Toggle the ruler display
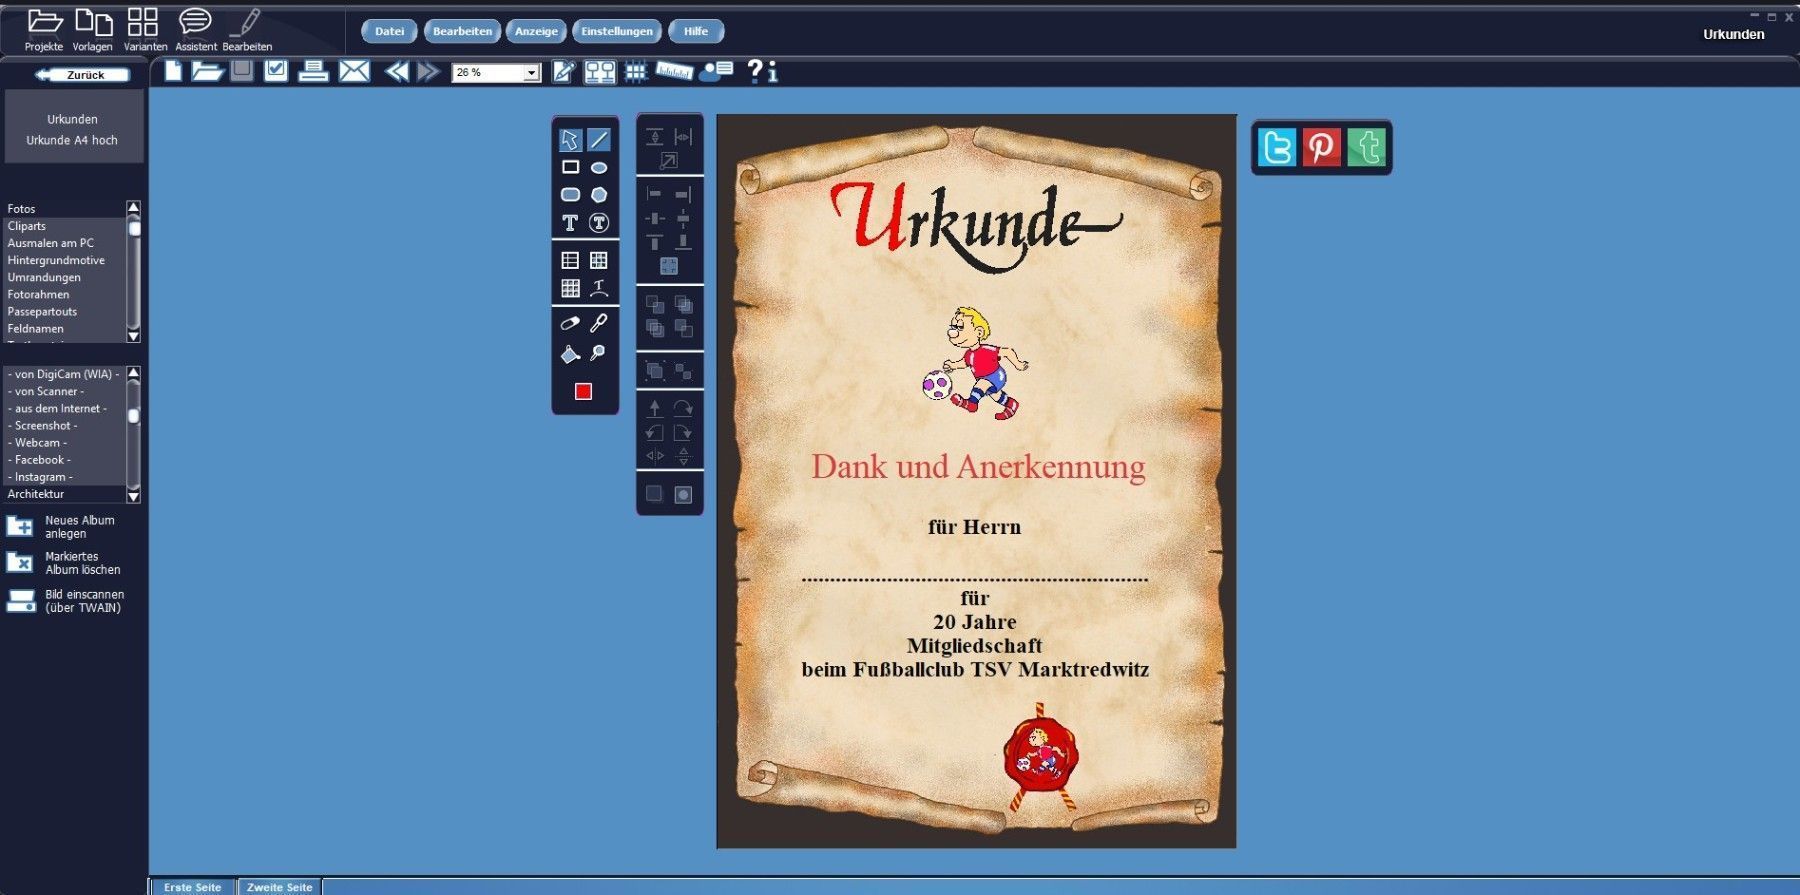 tap(674, 71)
